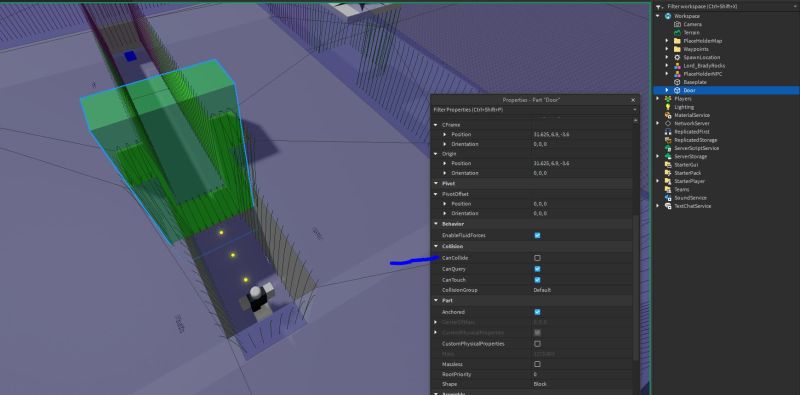Screen dimensions: 800x395
Task: Disable the EnableFluidForces checkbox
Action: click(x=537, y=235)
